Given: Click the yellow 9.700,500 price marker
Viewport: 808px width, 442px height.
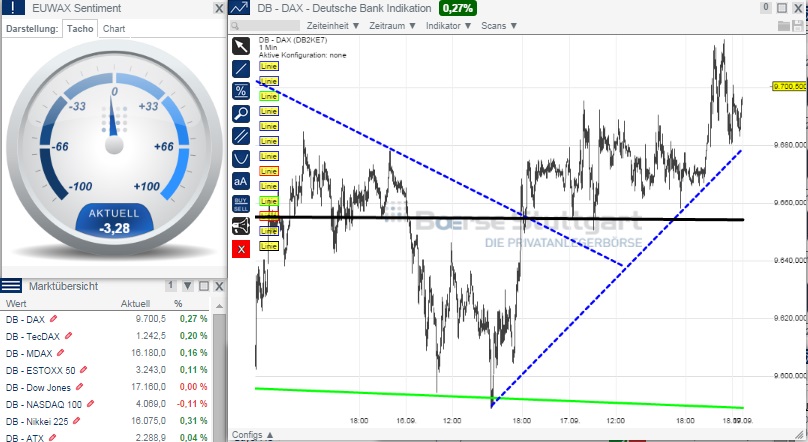Looking at the screenshot, I should pyautogui.click(x=789, y=86).
